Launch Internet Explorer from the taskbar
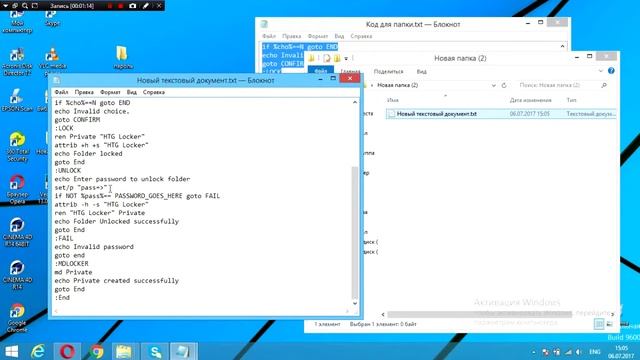 coord(38,351)
